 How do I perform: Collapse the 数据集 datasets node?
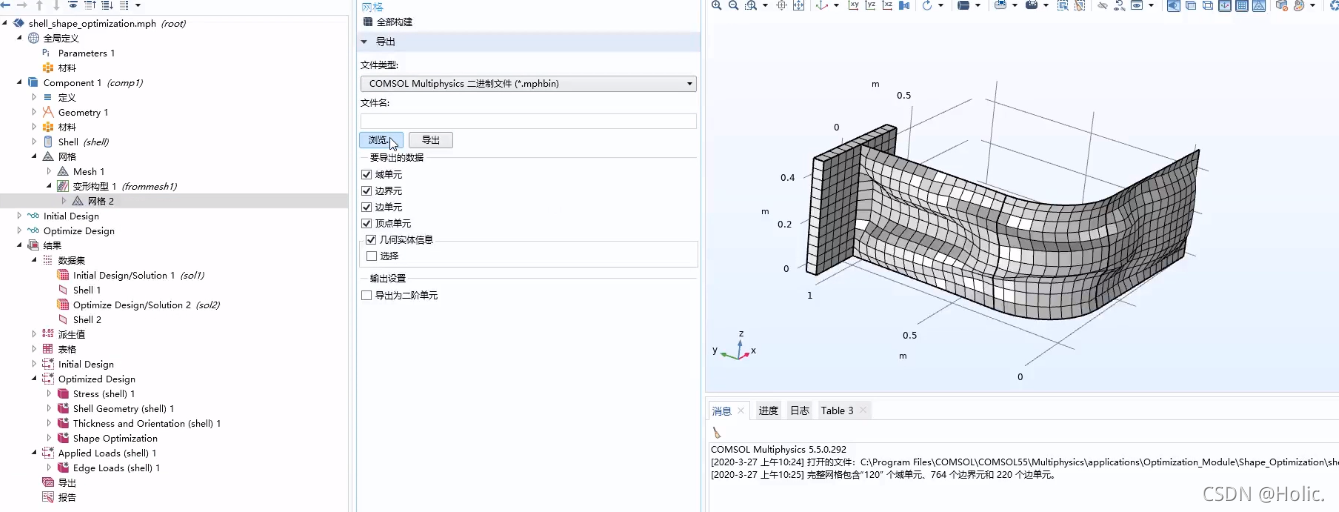click(x=34, y=260)
